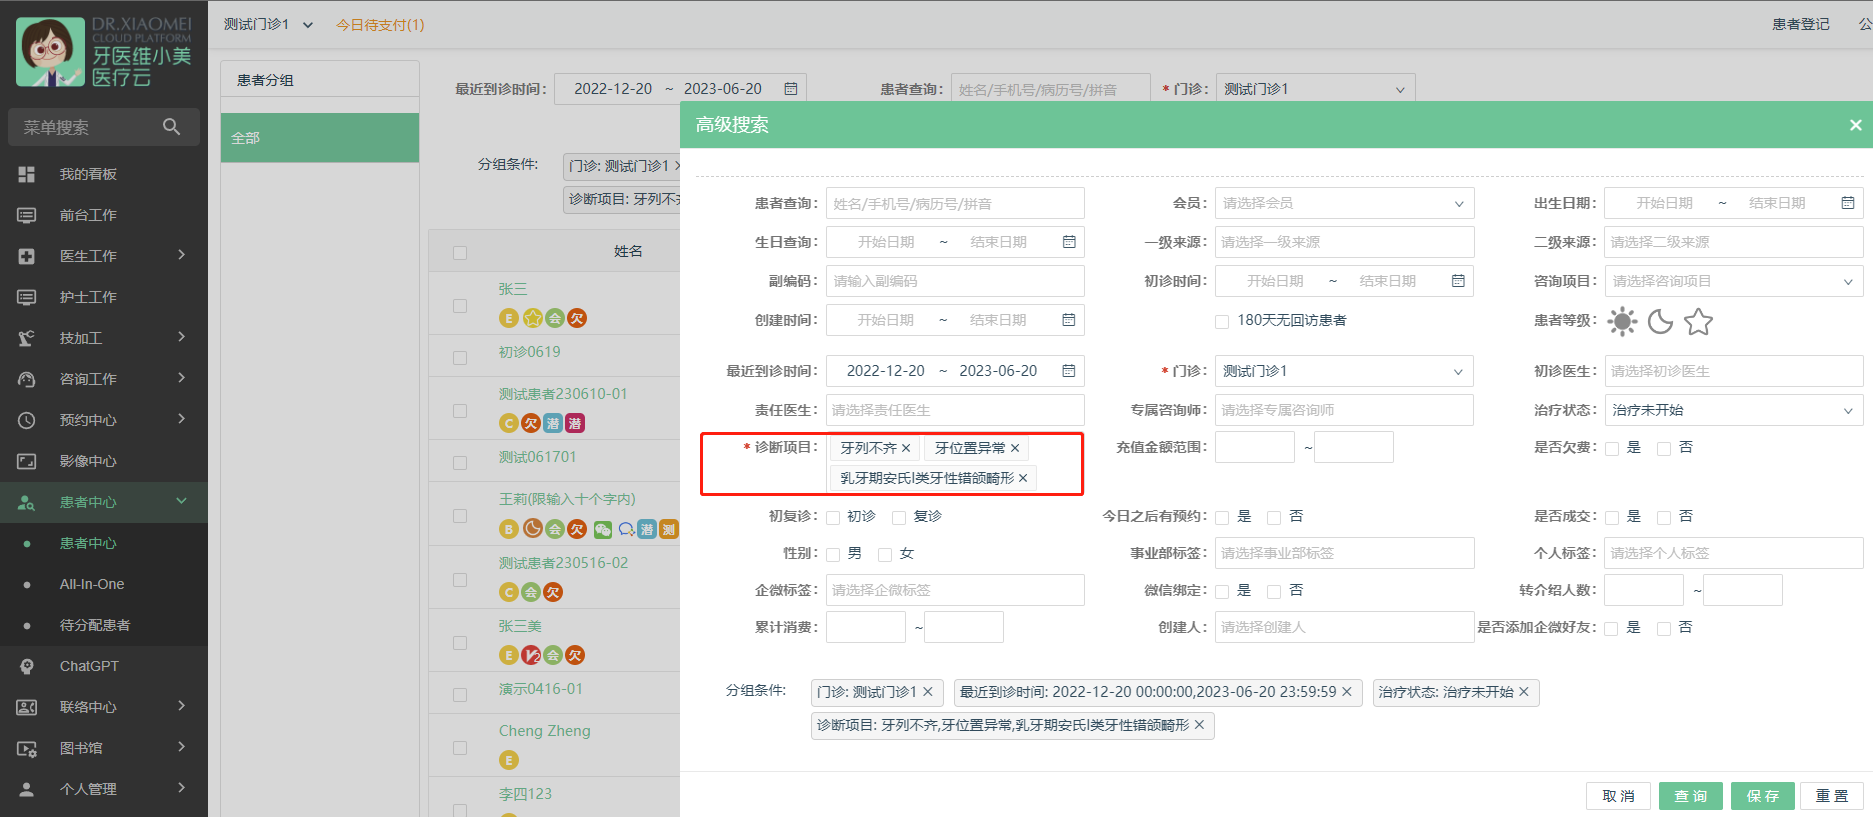Select the 男 gender checkbox
The width and height of the screenshot is (1873, 817).
(x=833, y=554)
